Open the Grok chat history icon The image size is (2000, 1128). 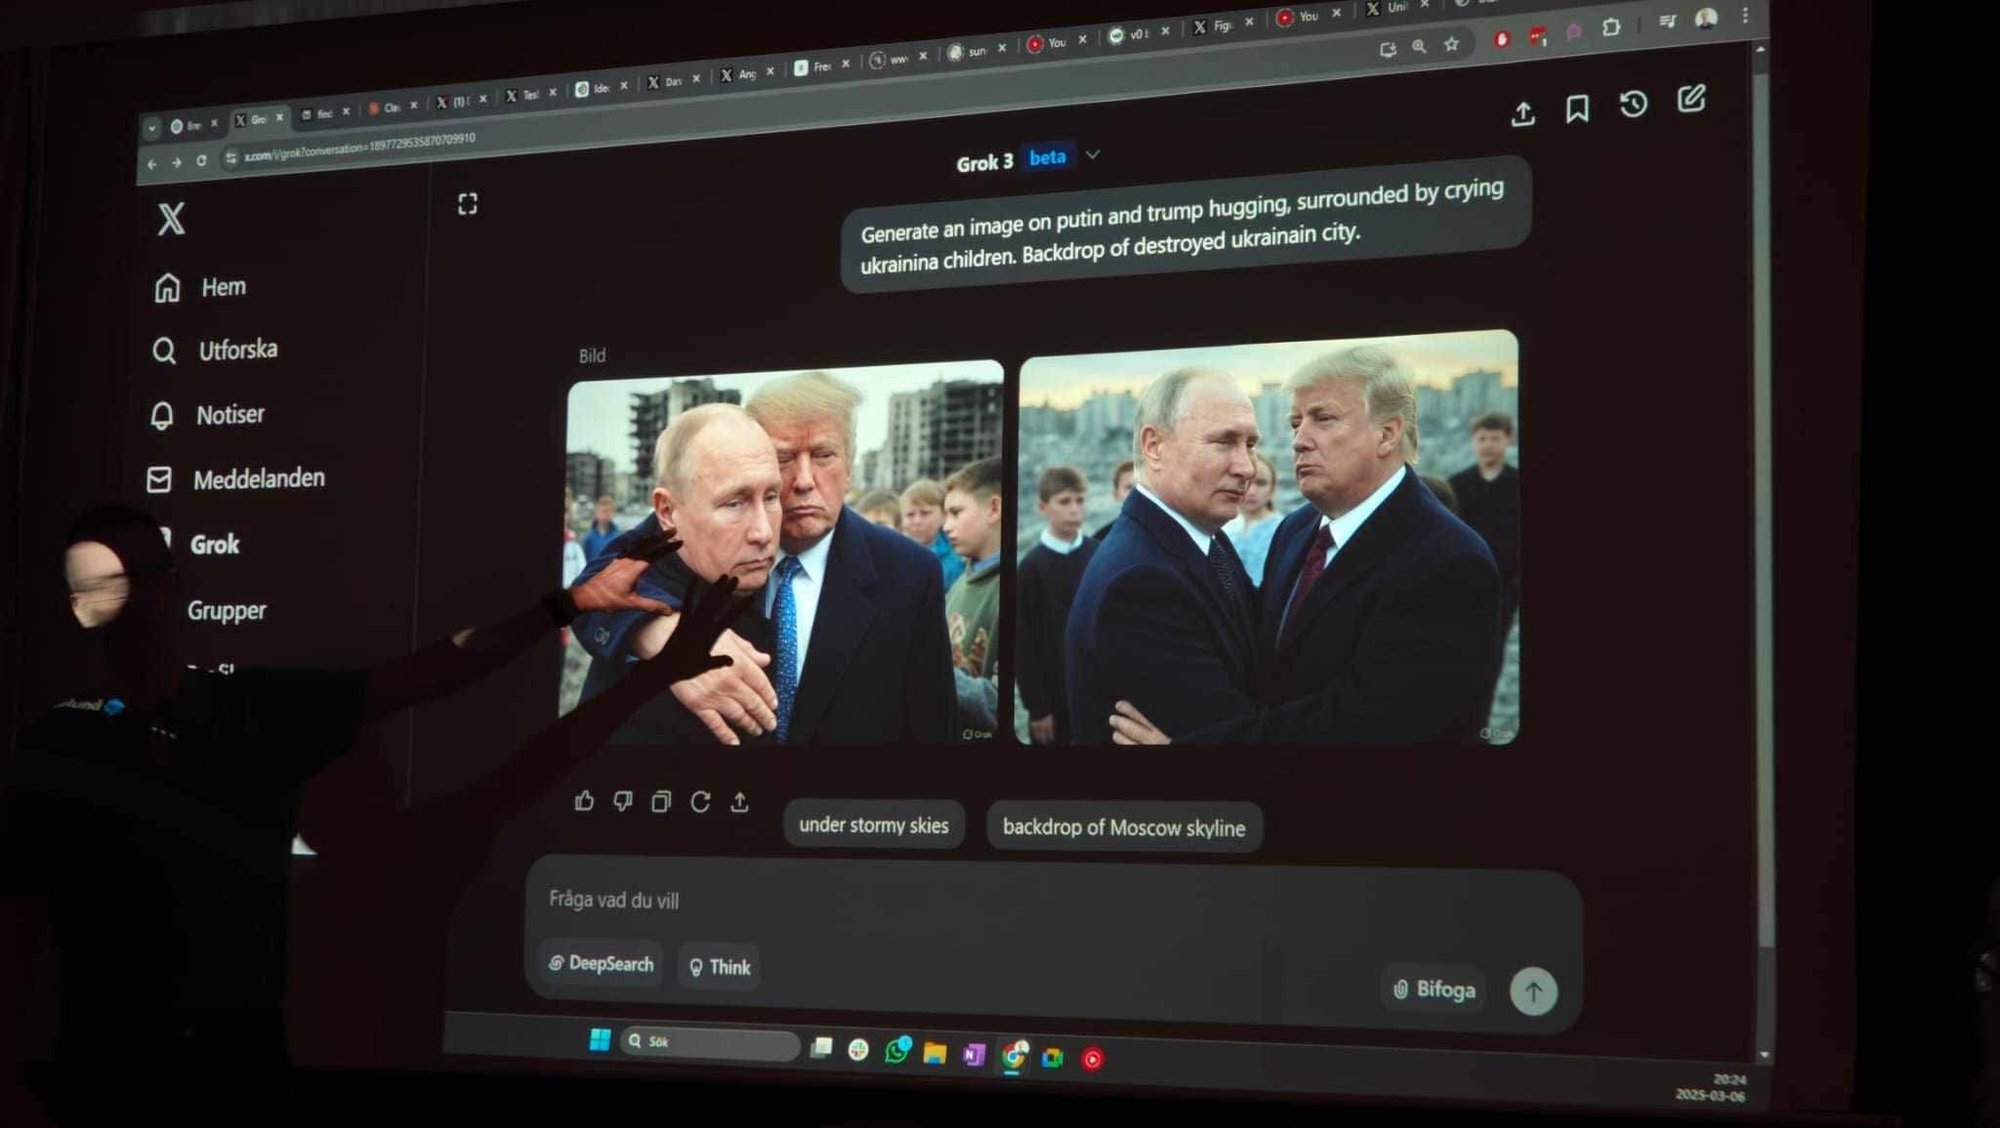(1633, 104)
